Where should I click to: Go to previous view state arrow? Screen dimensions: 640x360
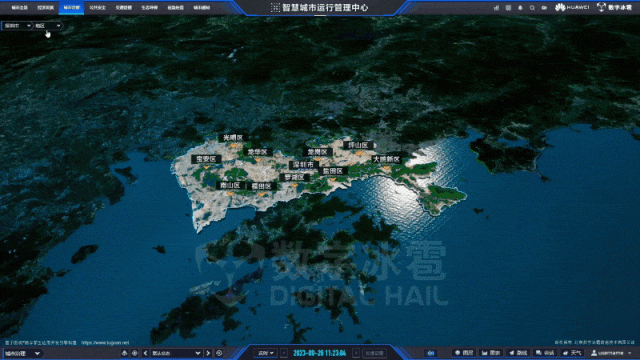click(x=145, y=353)
